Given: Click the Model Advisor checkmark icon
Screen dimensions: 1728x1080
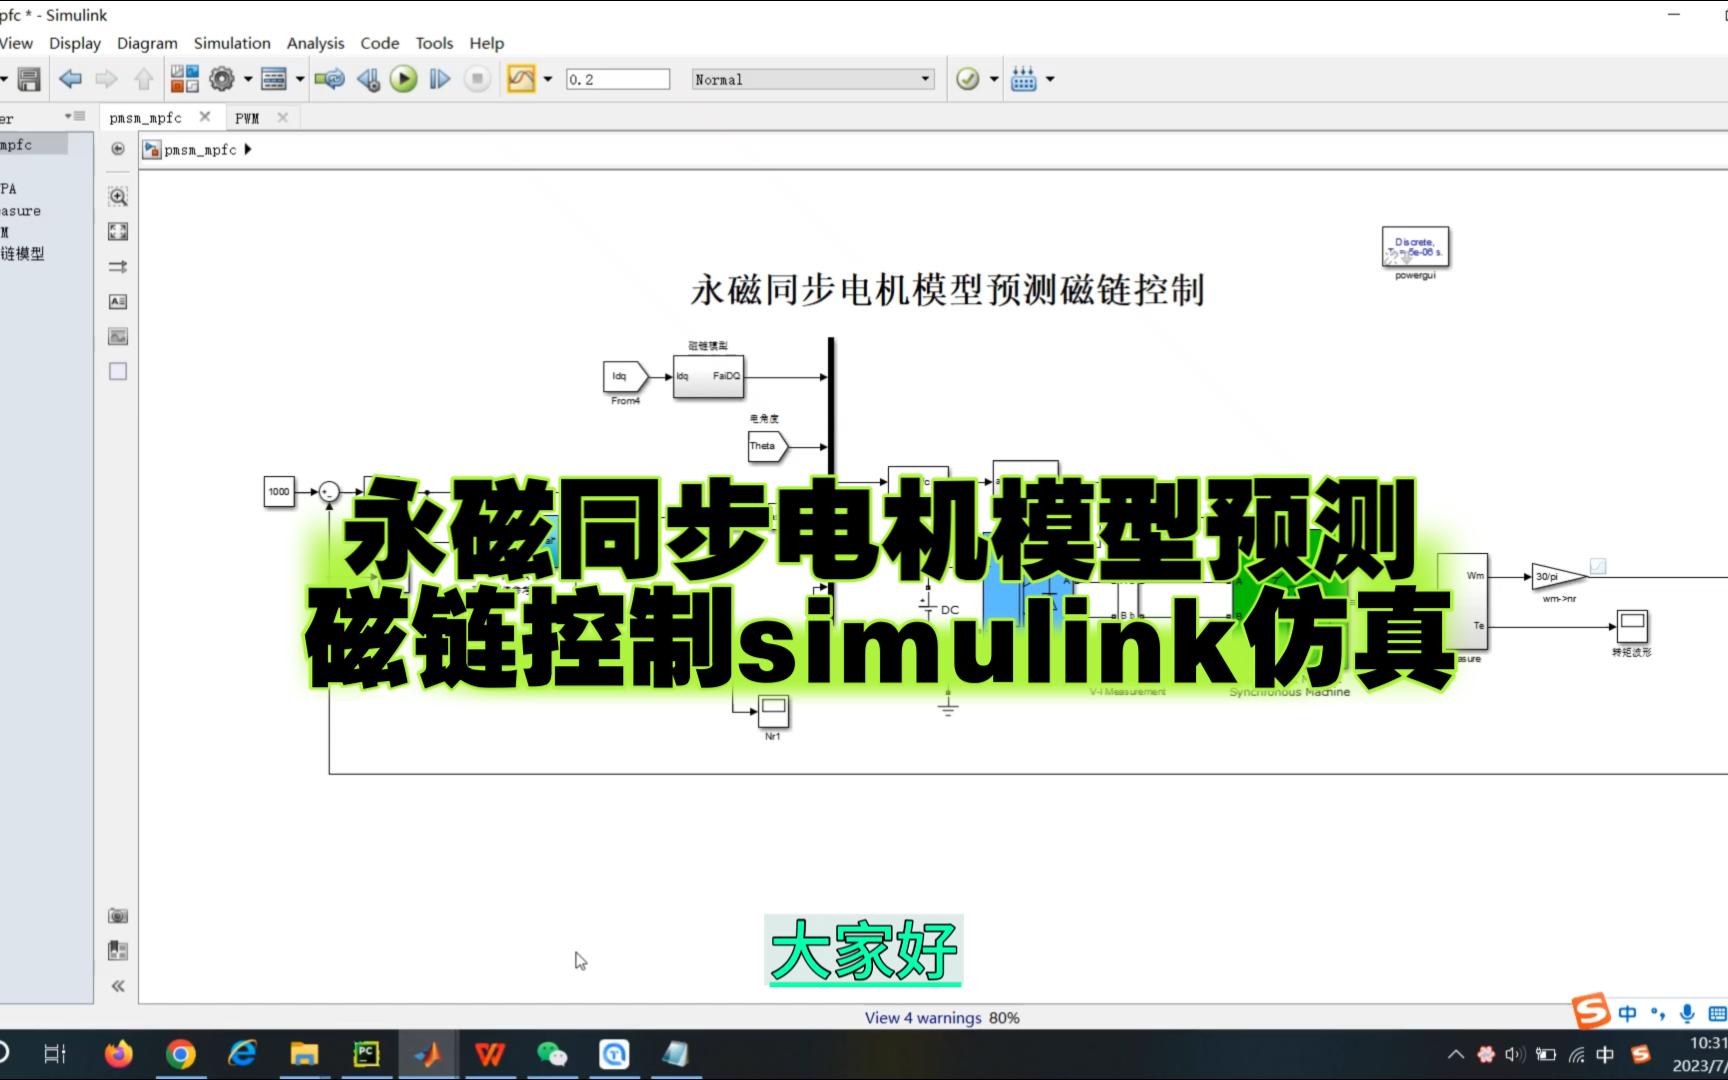Looking at the screenshot, I should click(x=967, y=79).
